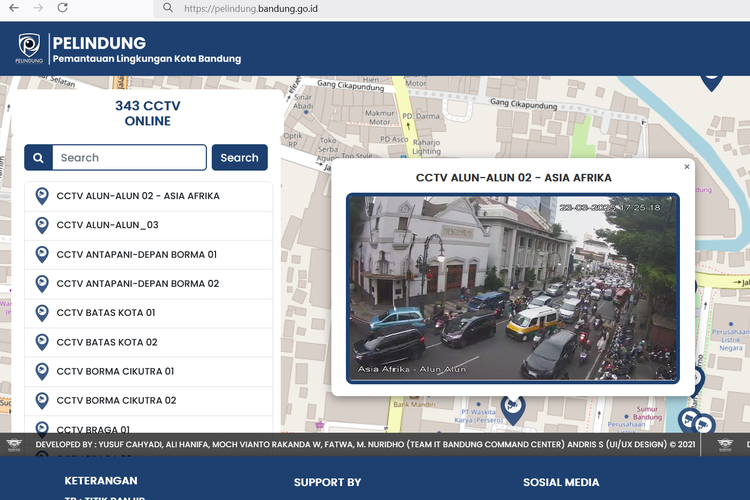Select CCTV BORMA CIKUTRA 02 entry
750x500 pixels.
(x=149, y=401)
